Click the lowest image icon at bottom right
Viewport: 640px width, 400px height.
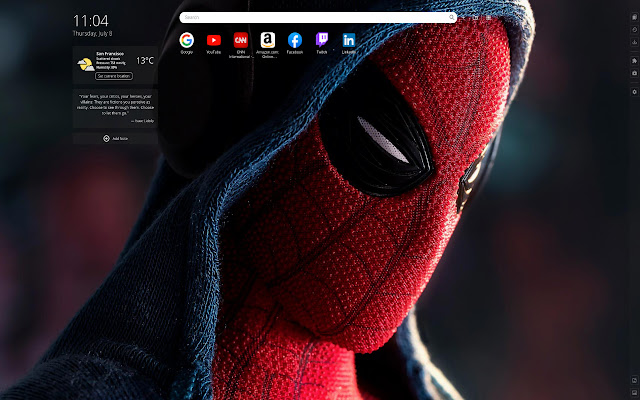pos(634,393)
